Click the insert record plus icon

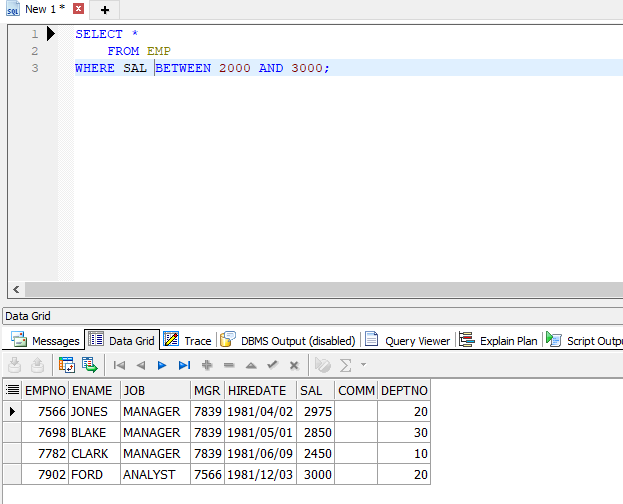coord(207,365)
